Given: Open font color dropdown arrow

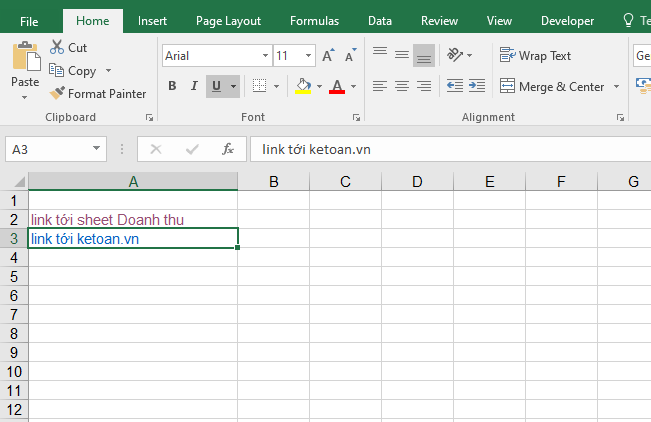Looking at the screenshot, I should [353, 86].
